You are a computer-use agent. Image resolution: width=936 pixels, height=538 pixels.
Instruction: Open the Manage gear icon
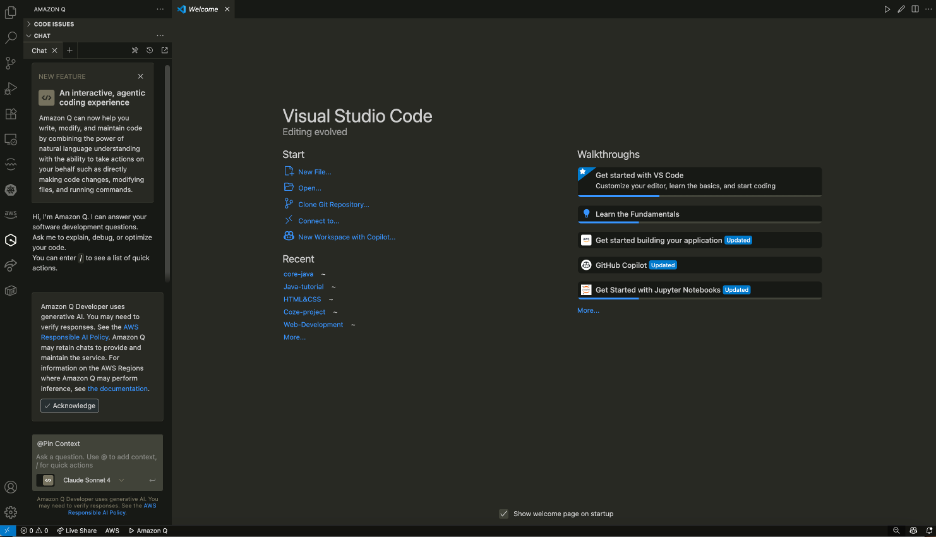pyautogui.click(x=11, y=512)
